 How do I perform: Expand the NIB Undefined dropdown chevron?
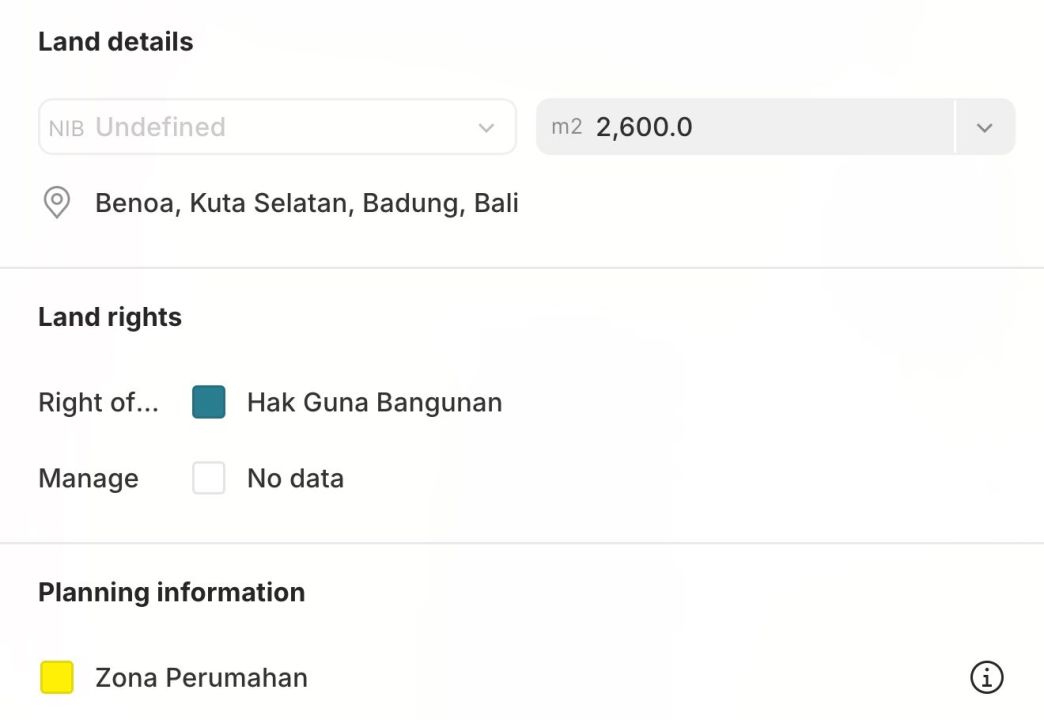click(x=486, y=127)
